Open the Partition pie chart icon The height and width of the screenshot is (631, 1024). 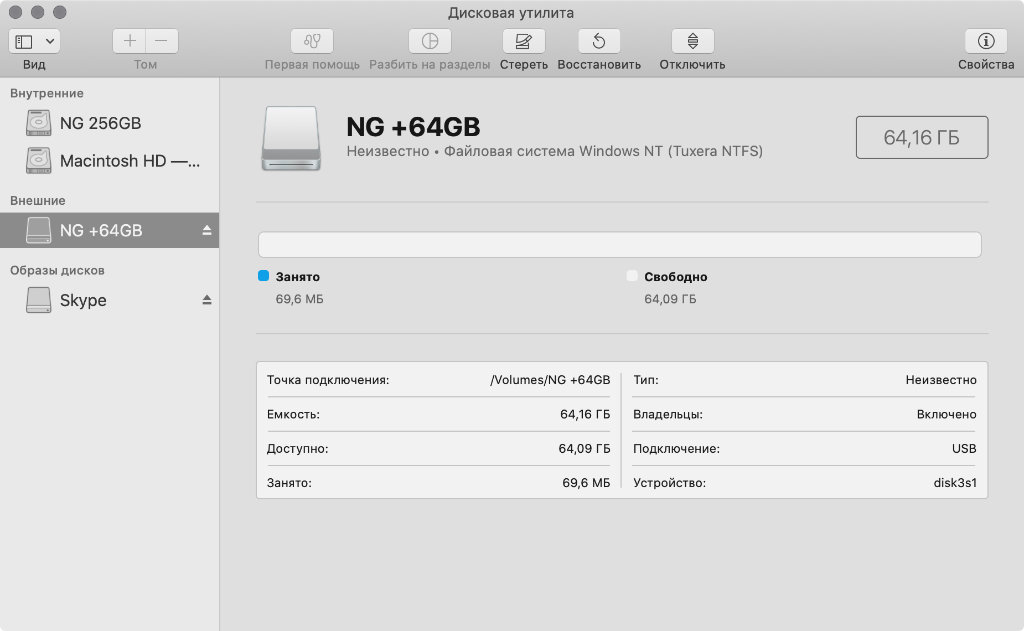(430, 41)
